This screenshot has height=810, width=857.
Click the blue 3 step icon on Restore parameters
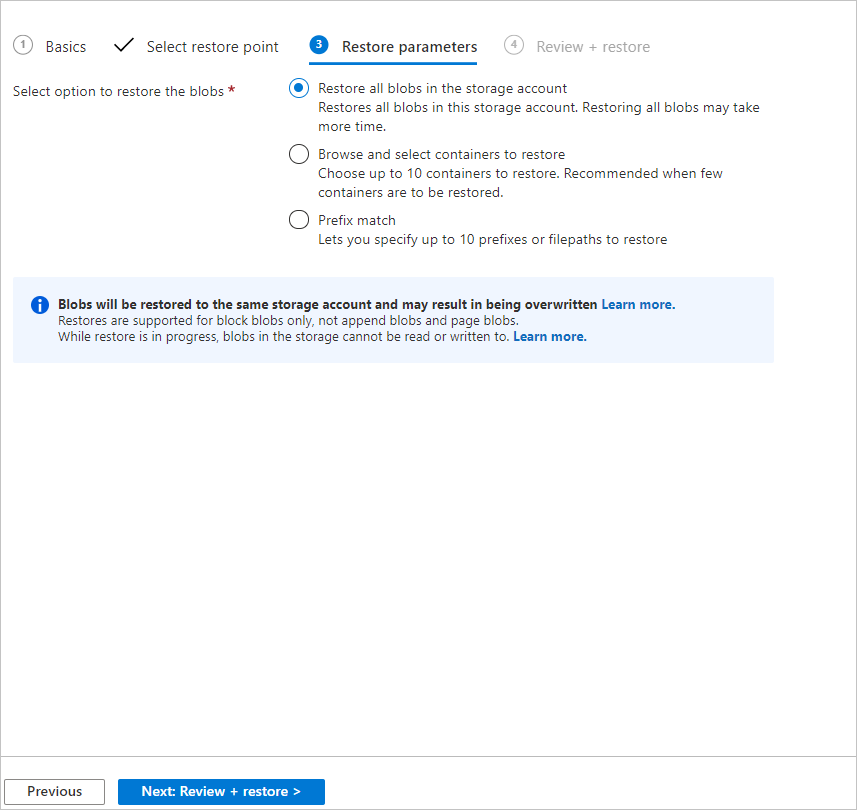point(317,45)
